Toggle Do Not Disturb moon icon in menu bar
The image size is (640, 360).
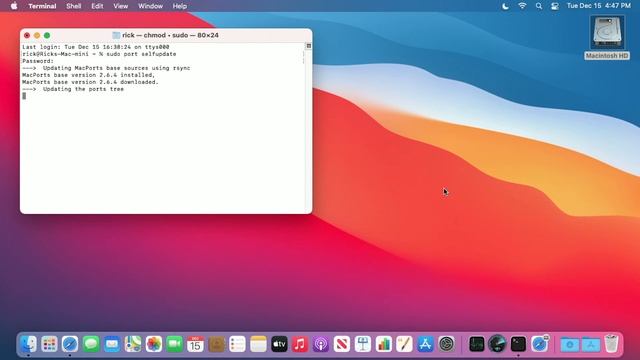pos(505,6)
